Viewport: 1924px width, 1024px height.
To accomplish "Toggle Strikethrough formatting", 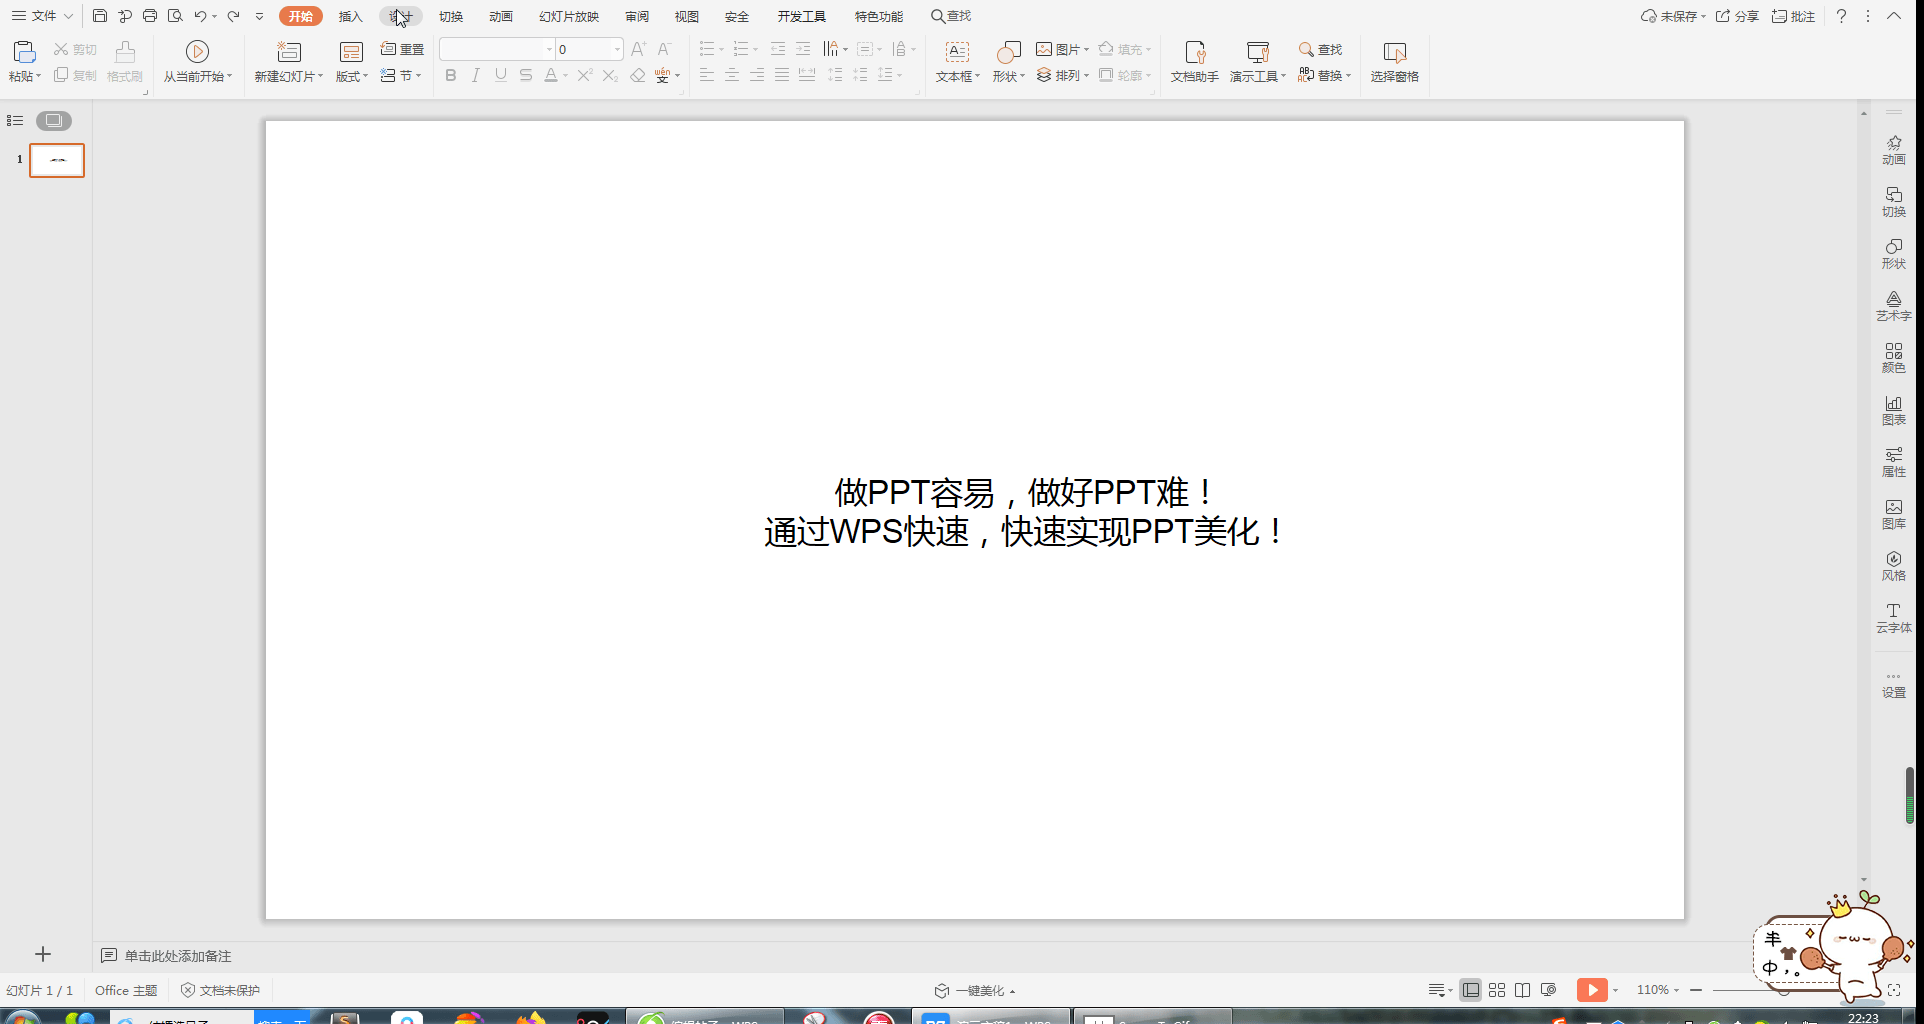I will [526, 76].
